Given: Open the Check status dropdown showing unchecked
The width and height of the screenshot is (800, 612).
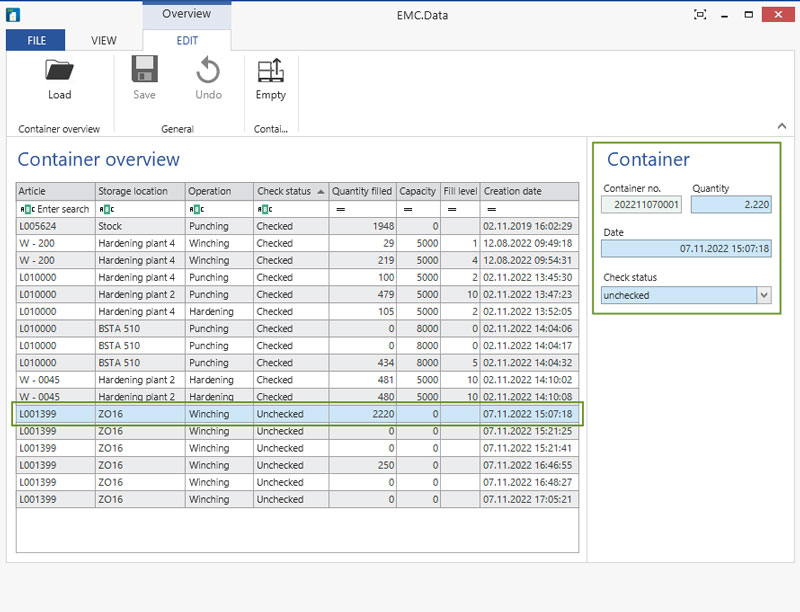Looking at the screenshot, I should click(x=763, y=295).
